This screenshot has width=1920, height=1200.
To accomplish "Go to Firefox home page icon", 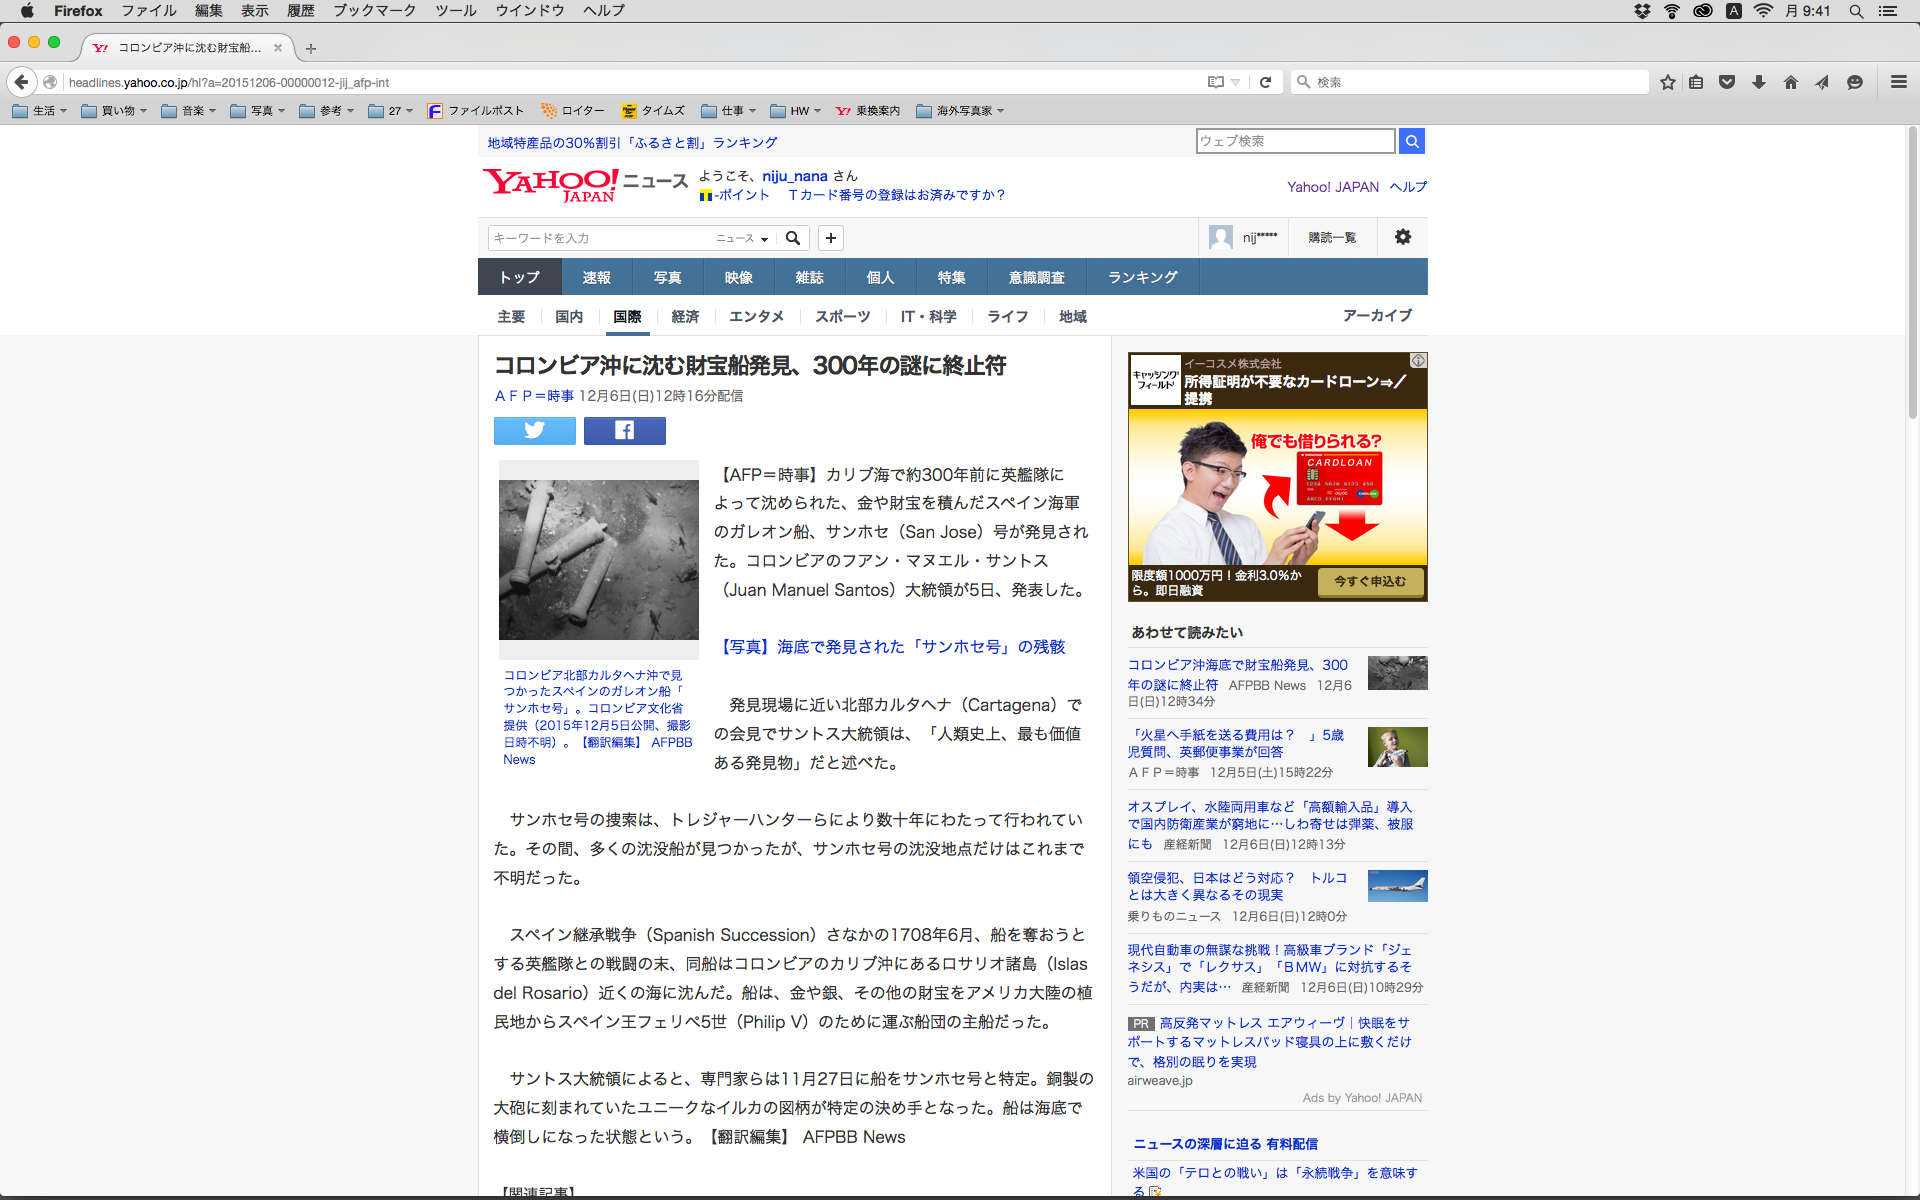I will (x=1790, y=82).
